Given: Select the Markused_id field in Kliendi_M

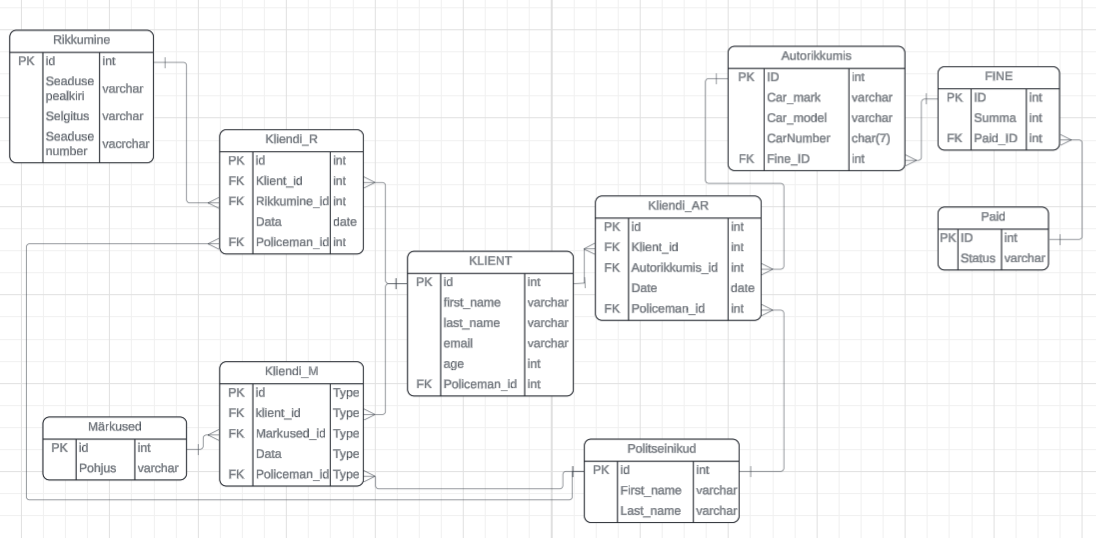Looking at the screenshot, I should tap(290, 432).
